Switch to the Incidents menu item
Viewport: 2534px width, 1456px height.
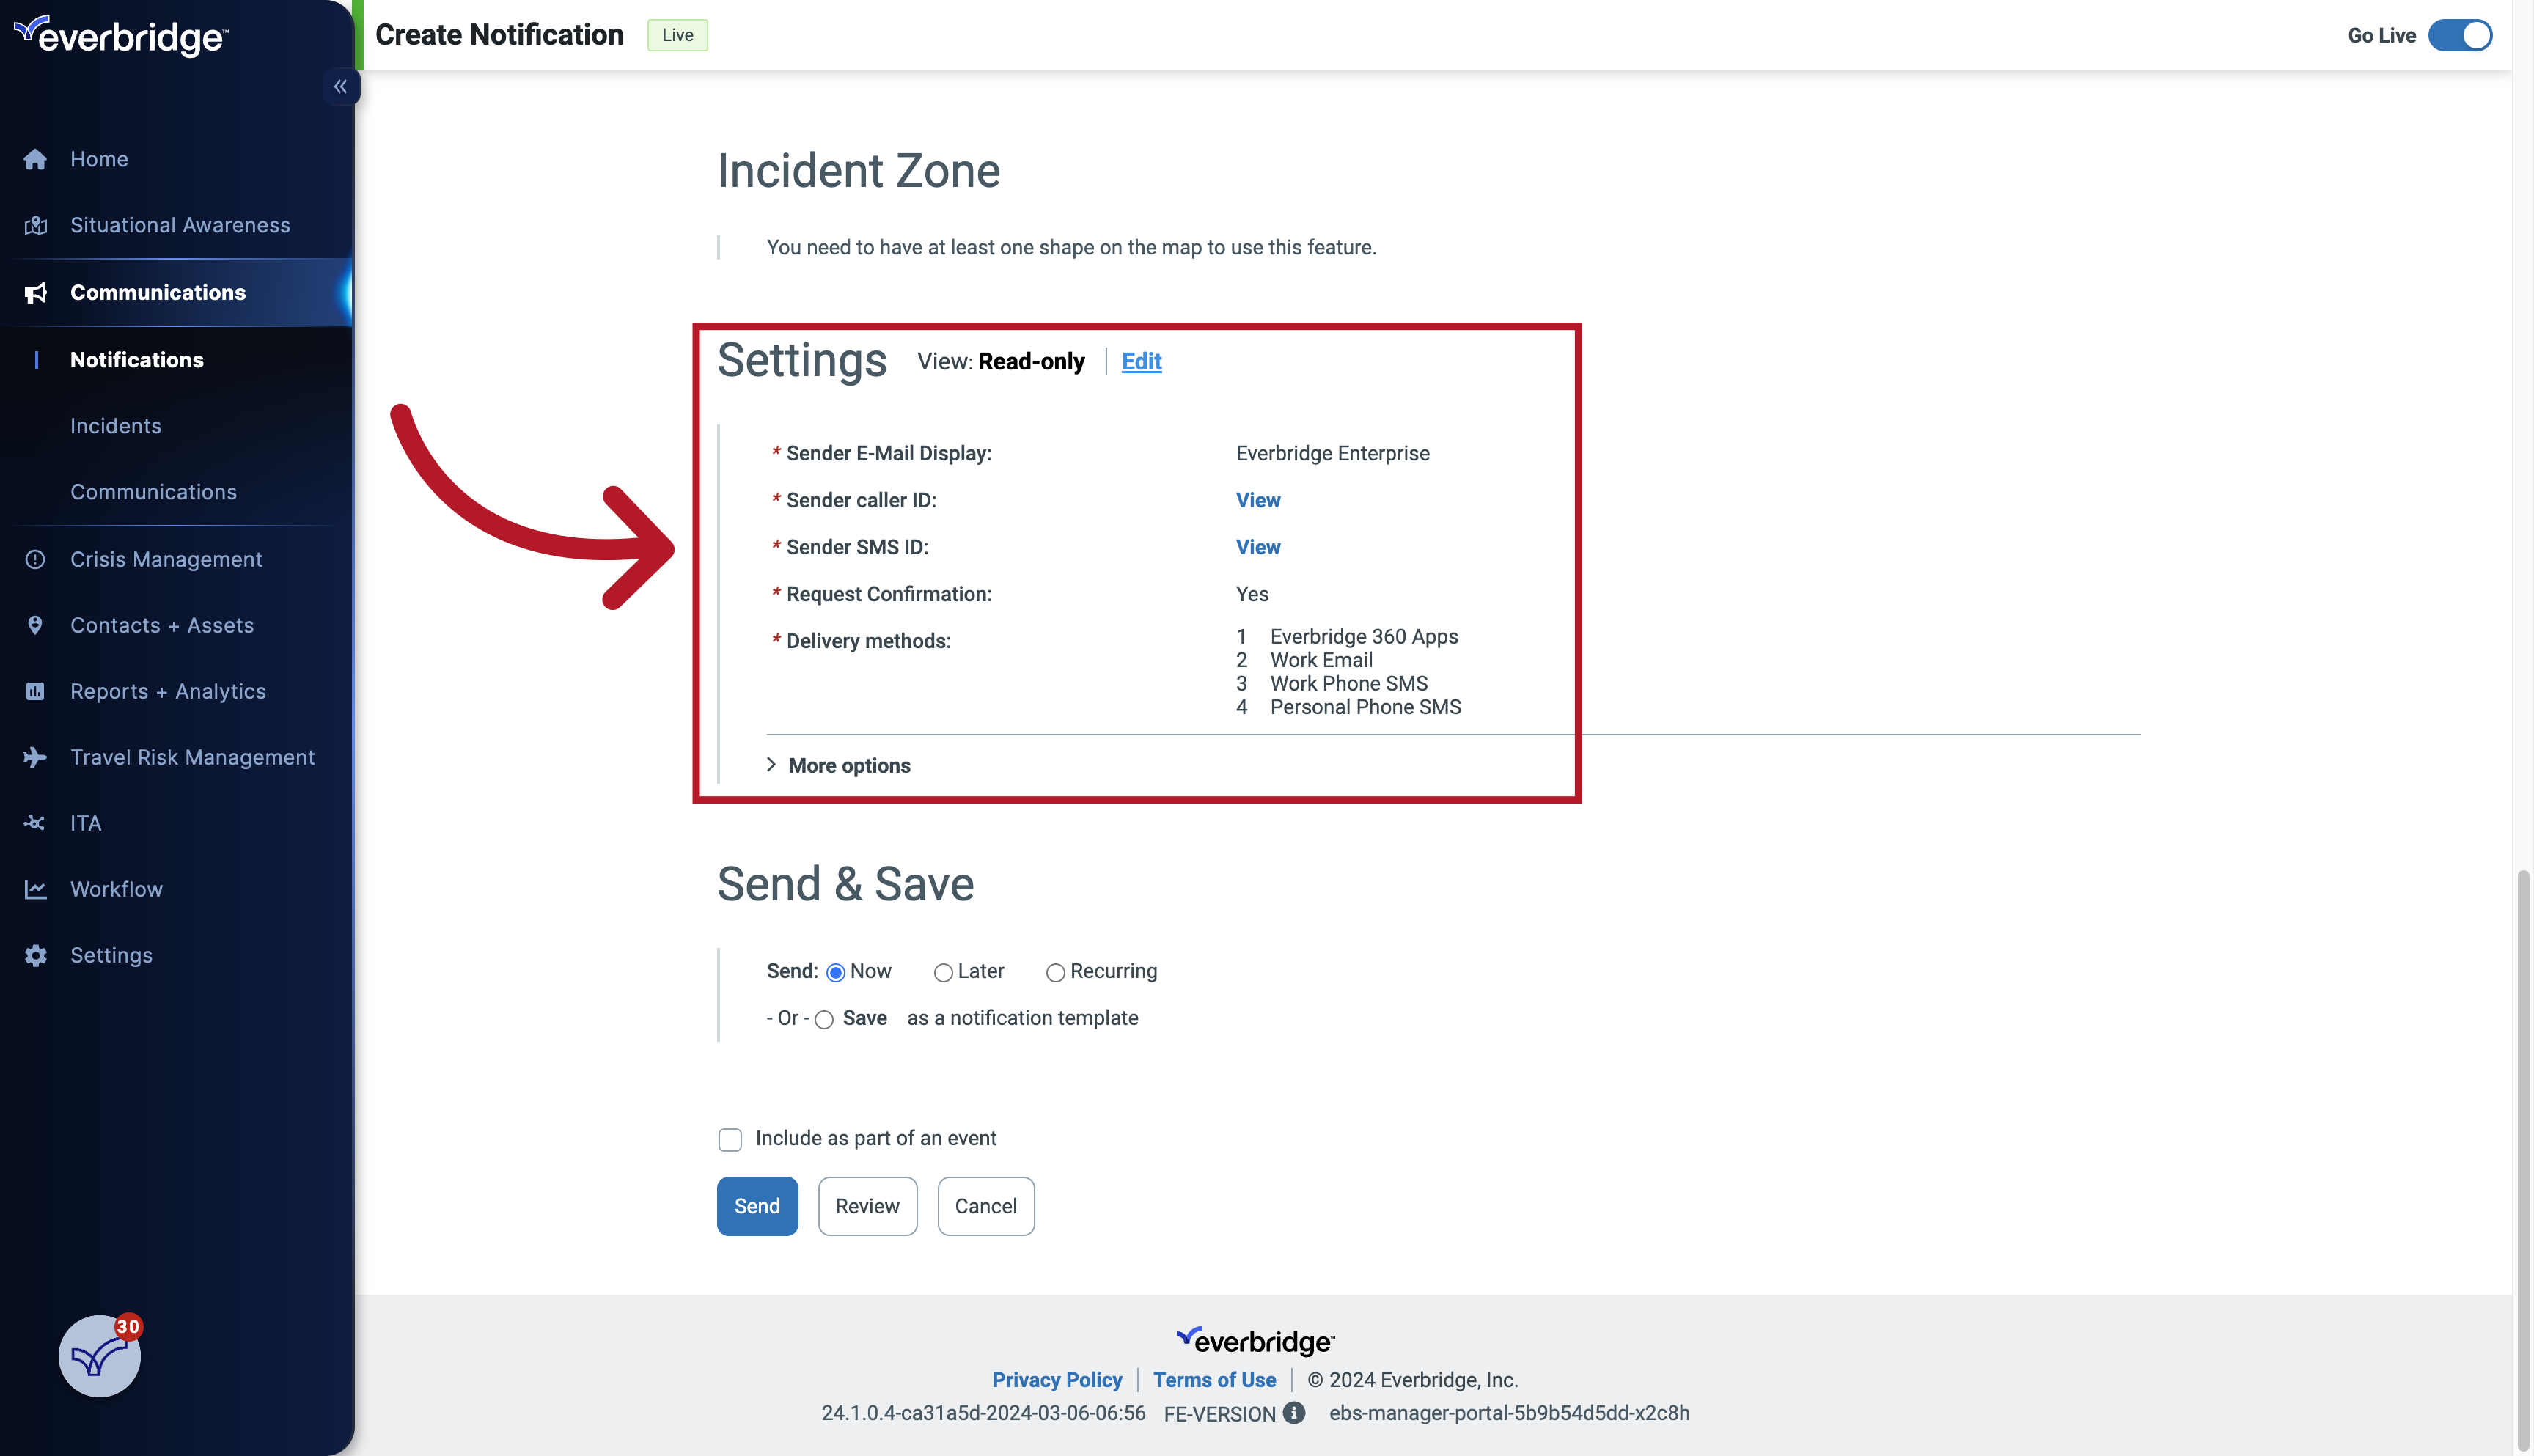[x=116, y=425]
